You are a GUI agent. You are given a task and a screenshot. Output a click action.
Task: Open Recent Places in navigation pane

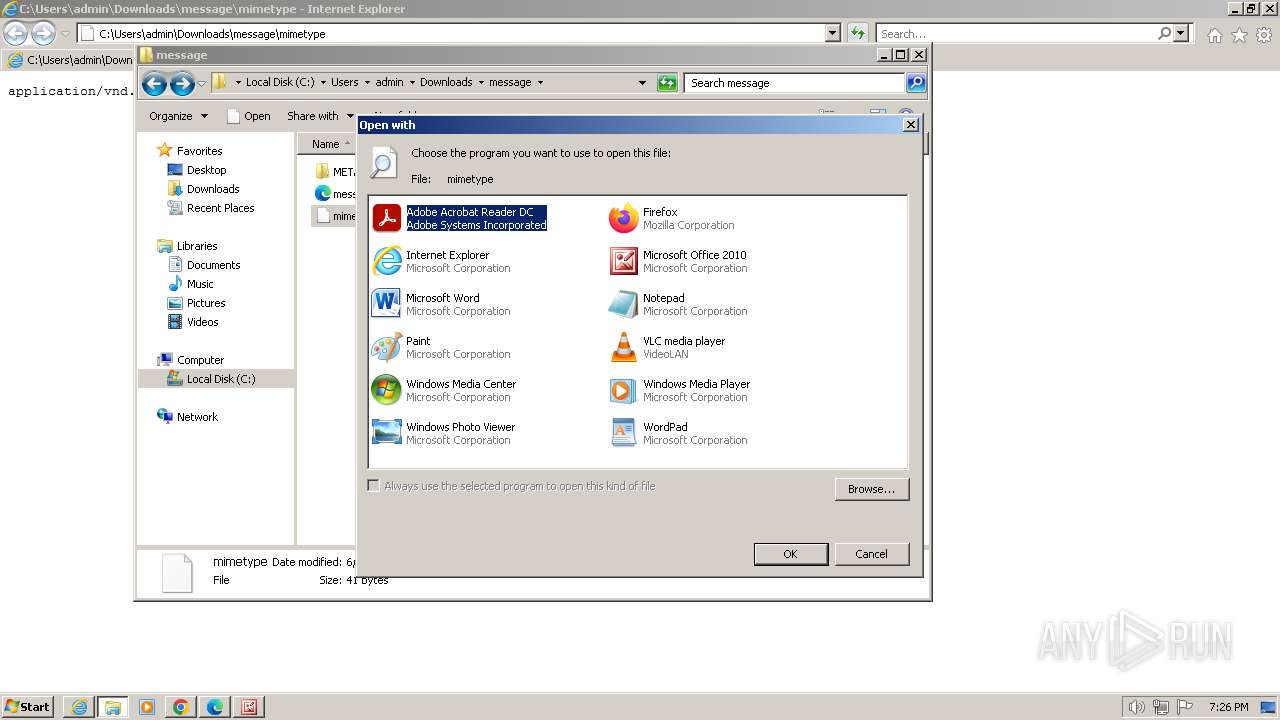point(220,208)
